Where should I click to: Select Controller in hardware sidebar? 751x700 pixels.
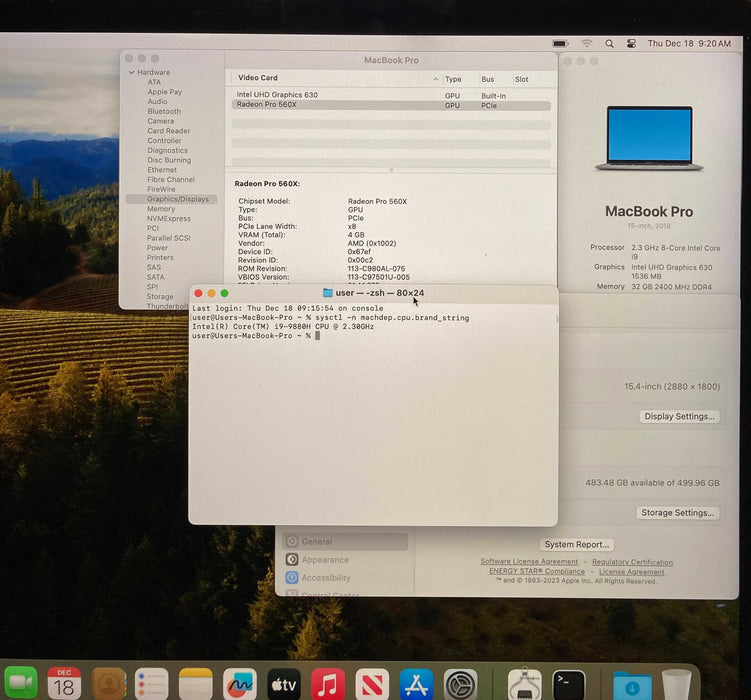[164, 141]
